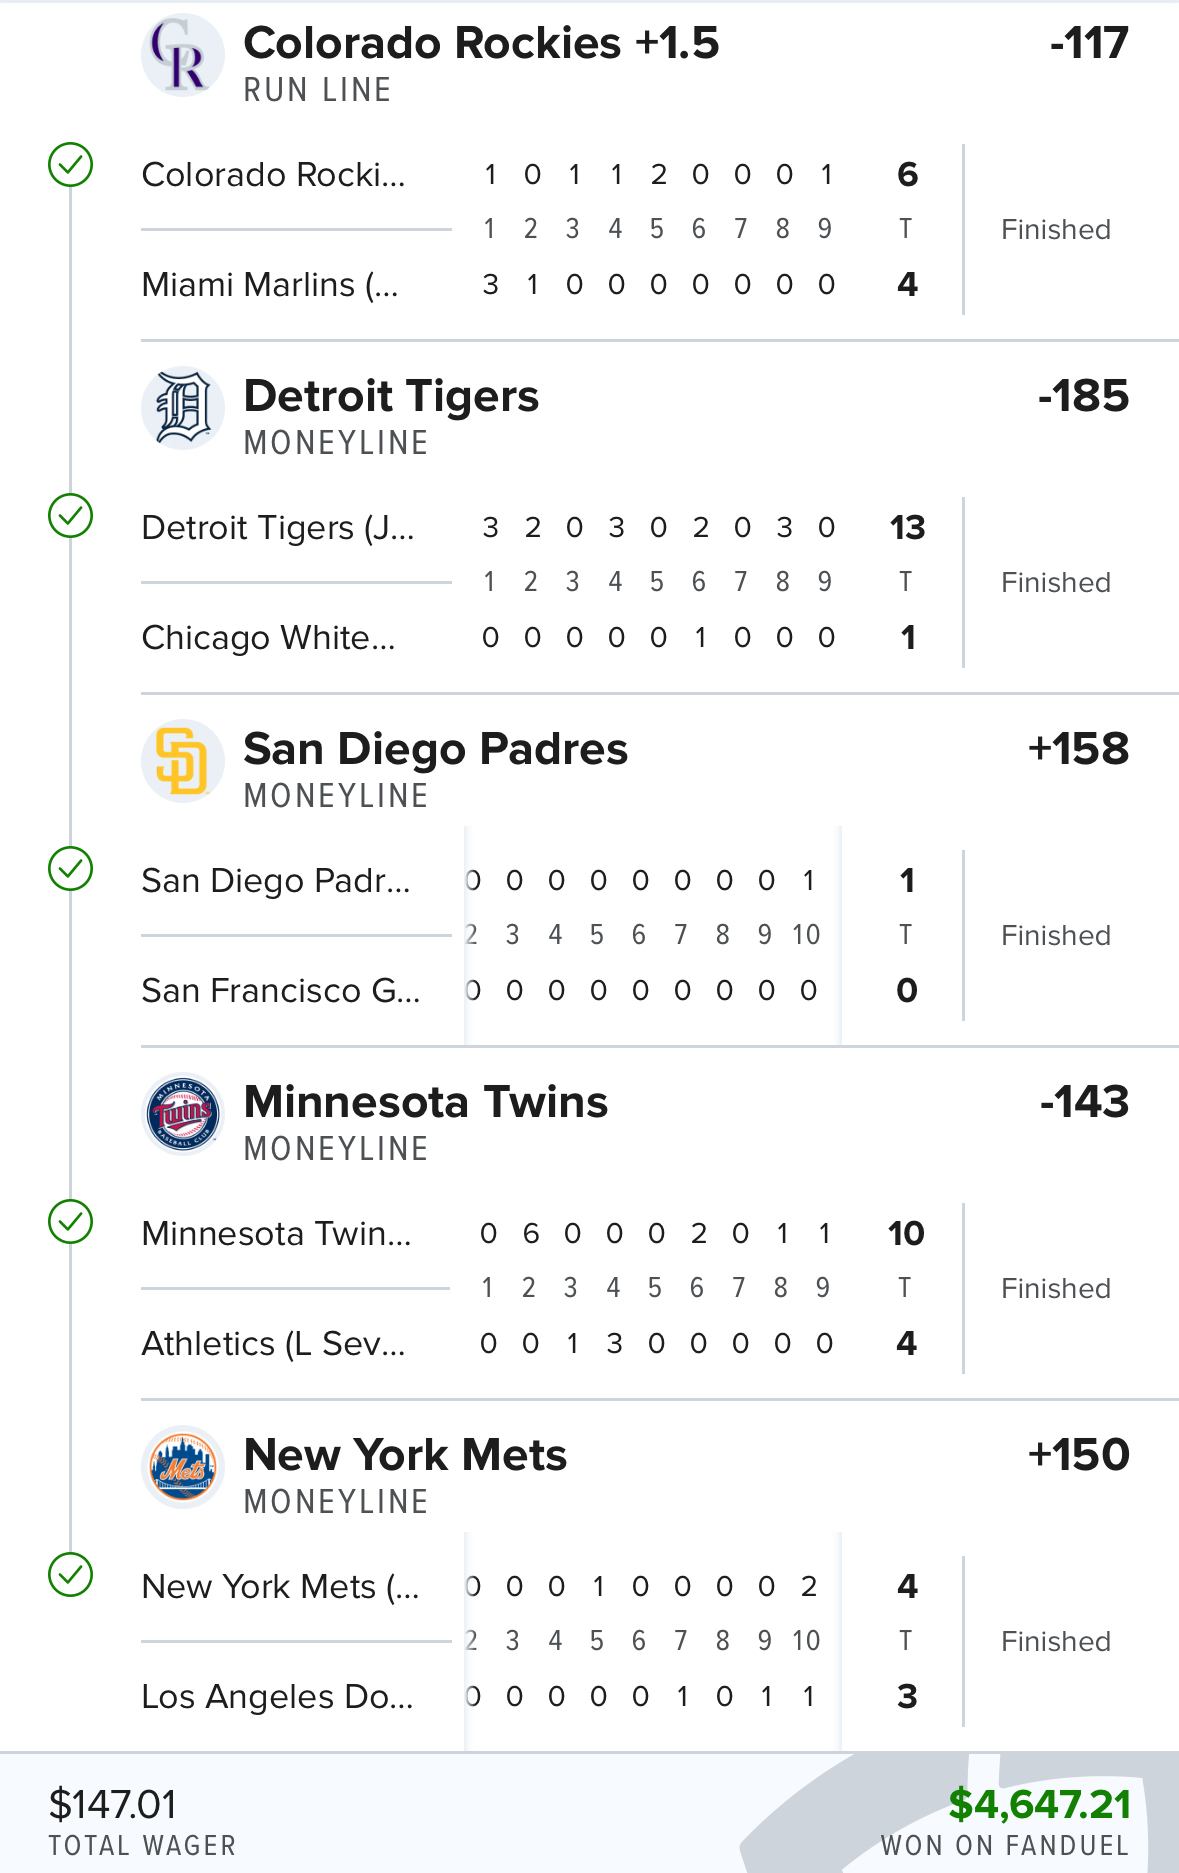1179x1873 pixels.
Task: Open the San Diego Padres moneyline selection
Action: click(435, 750)
